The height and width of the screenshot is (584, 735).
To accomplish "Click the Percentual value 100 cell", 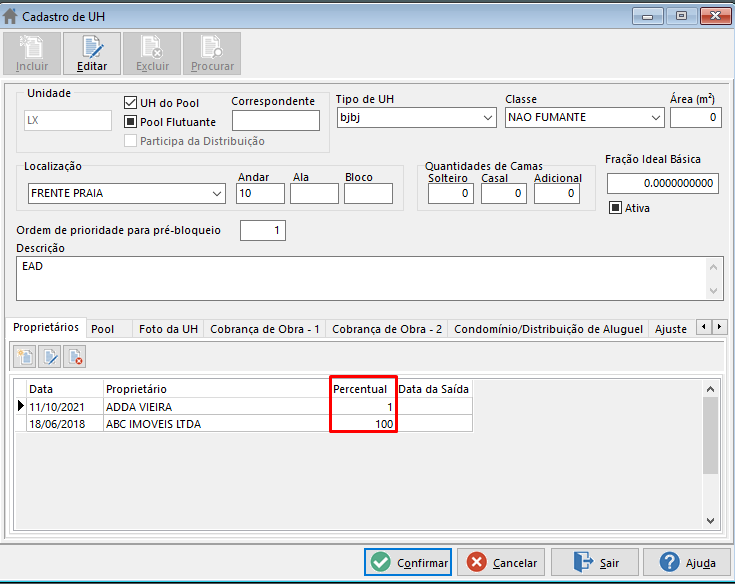I will coord(363,424).
